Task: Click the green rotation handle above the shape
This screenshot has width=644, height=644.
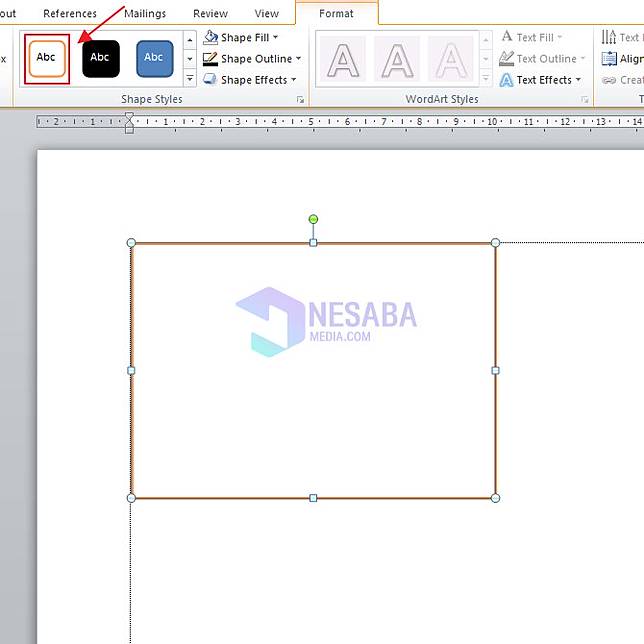Action: (313, 219)
